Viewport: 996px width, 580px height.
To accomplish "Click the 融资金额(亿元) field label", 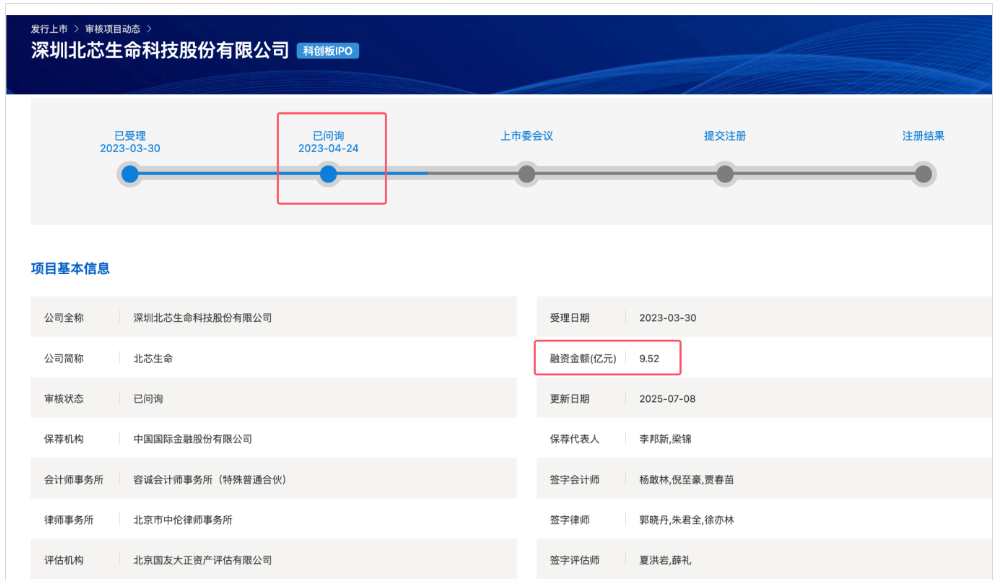I will click(x=582, y=358).
